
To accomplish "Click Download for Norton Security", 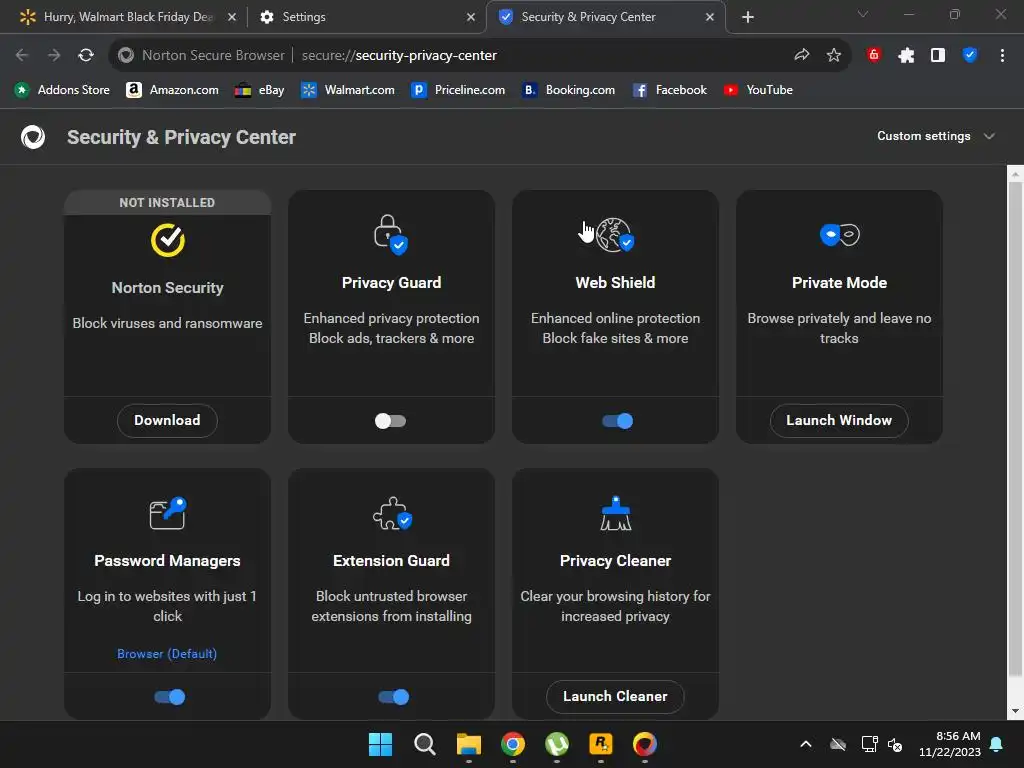I will pyautogui.click(x=167, y=421).
